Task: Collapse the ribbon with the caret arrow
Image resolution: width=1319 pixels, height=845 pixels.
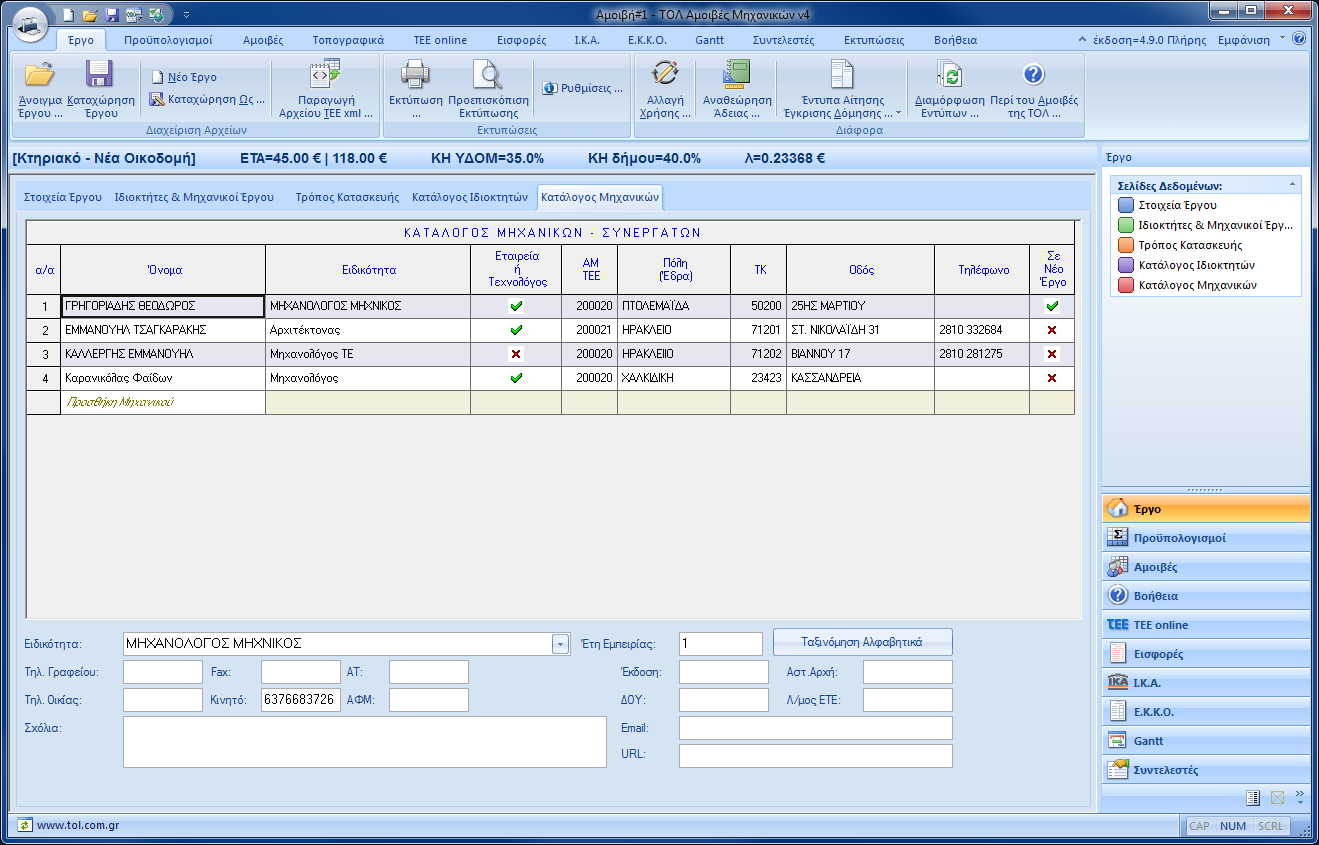Action: point(1083,40)
